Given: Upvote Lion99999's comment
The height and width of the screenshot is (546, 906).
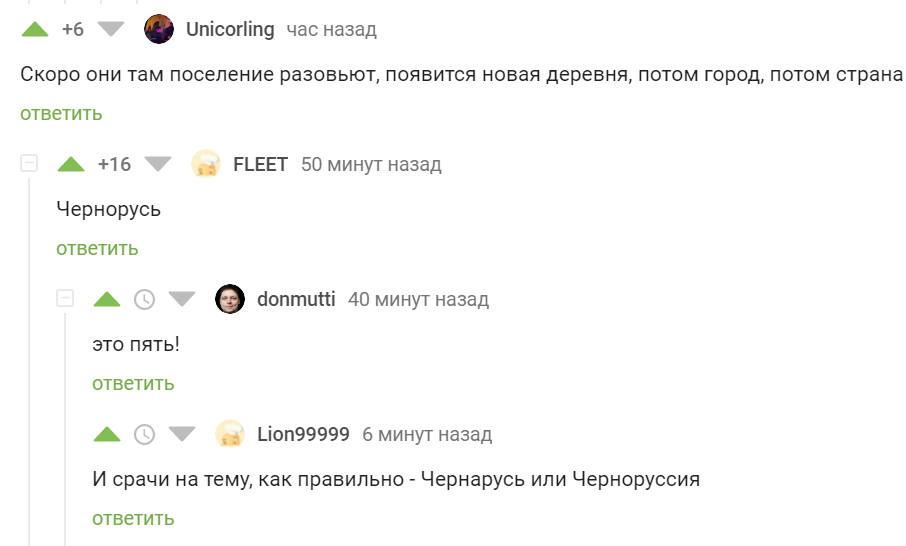Looking at the screenshot, I should [x=107, y=434].
